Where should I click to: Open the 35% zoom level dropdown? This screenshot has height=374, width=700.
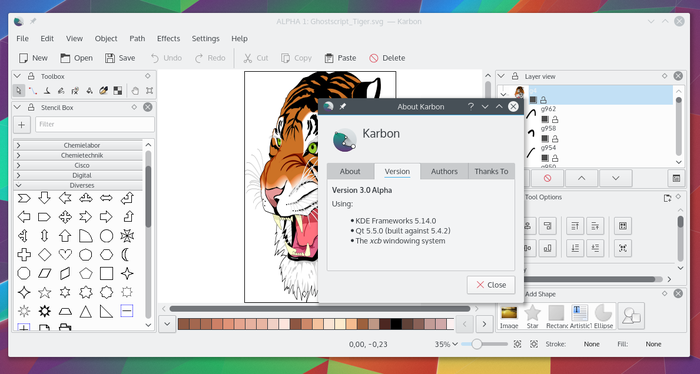(x=446, y=344)
